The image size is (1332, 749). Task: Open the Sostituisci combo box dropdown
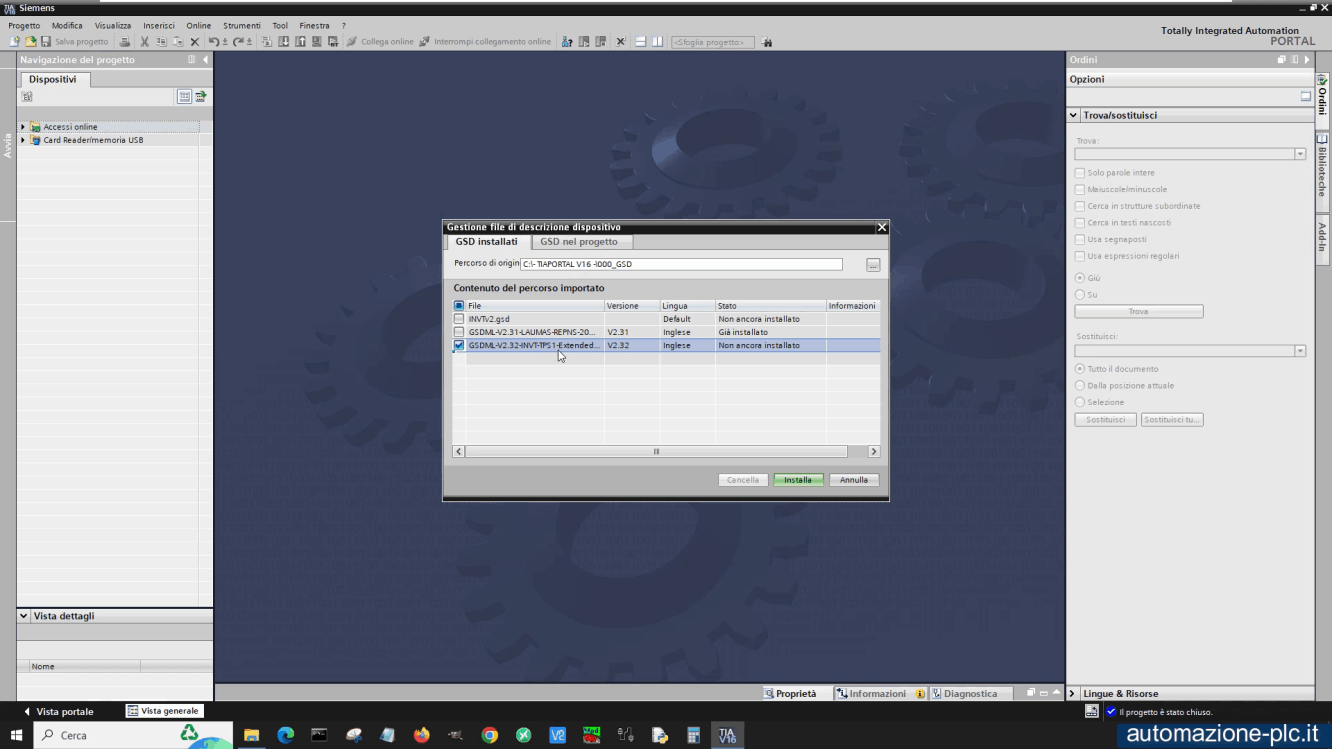click(x=1300, y=351)
